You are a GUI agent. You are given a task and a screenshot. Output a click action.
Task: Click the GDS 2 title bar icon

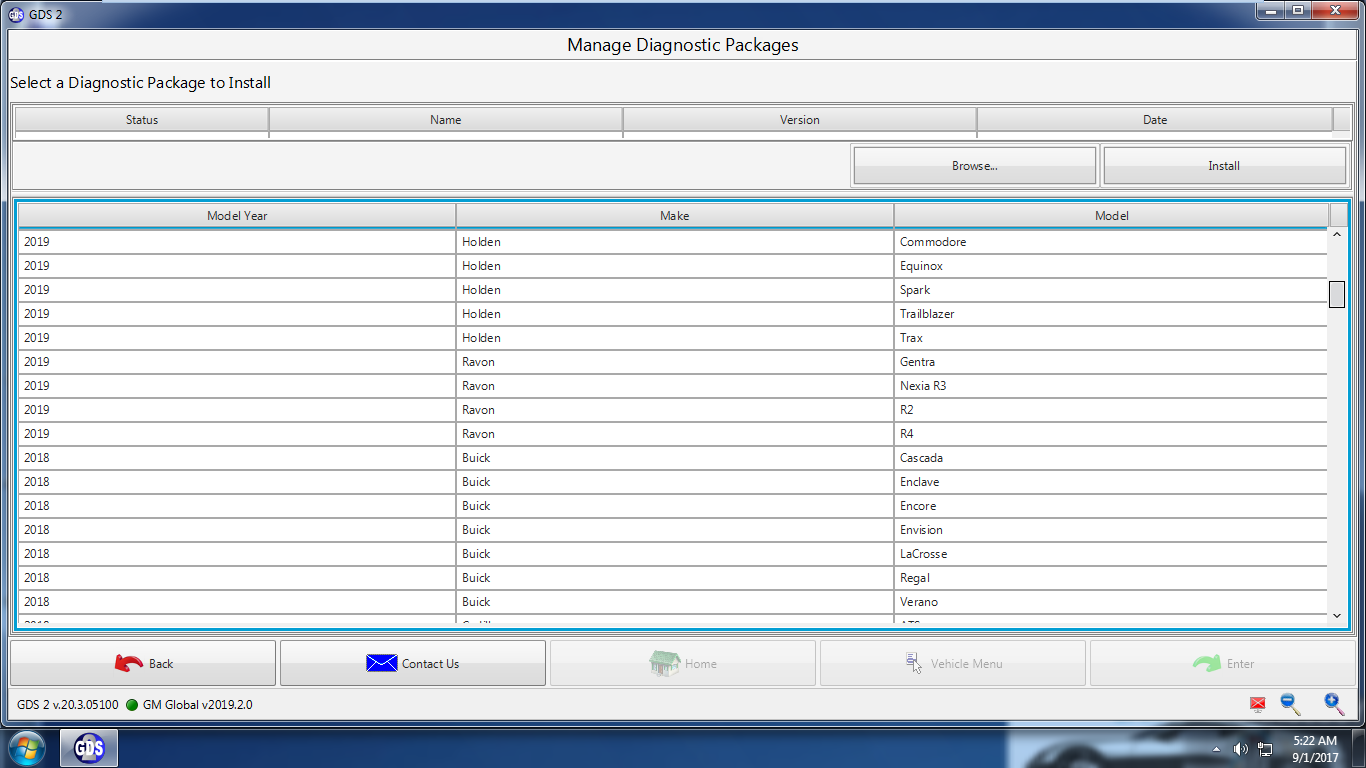(x=16, y=14)
